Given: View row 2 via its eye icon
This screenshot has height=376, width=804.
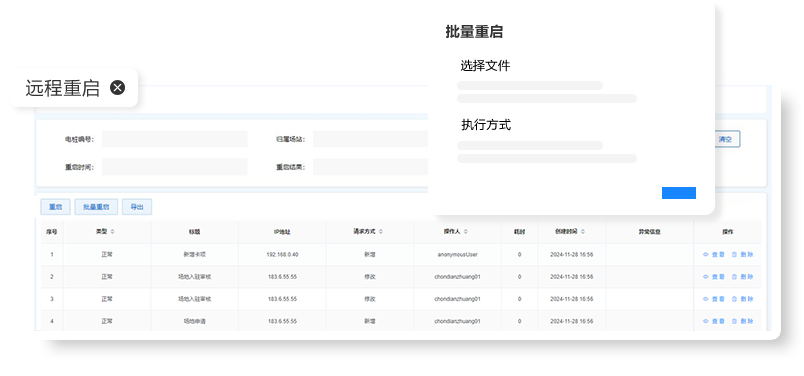Looking at the screenshot, I should 706,276.
